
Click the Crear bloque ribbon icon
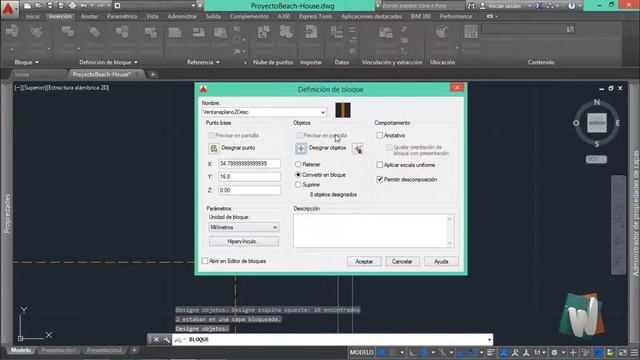[x=67, y=32]
